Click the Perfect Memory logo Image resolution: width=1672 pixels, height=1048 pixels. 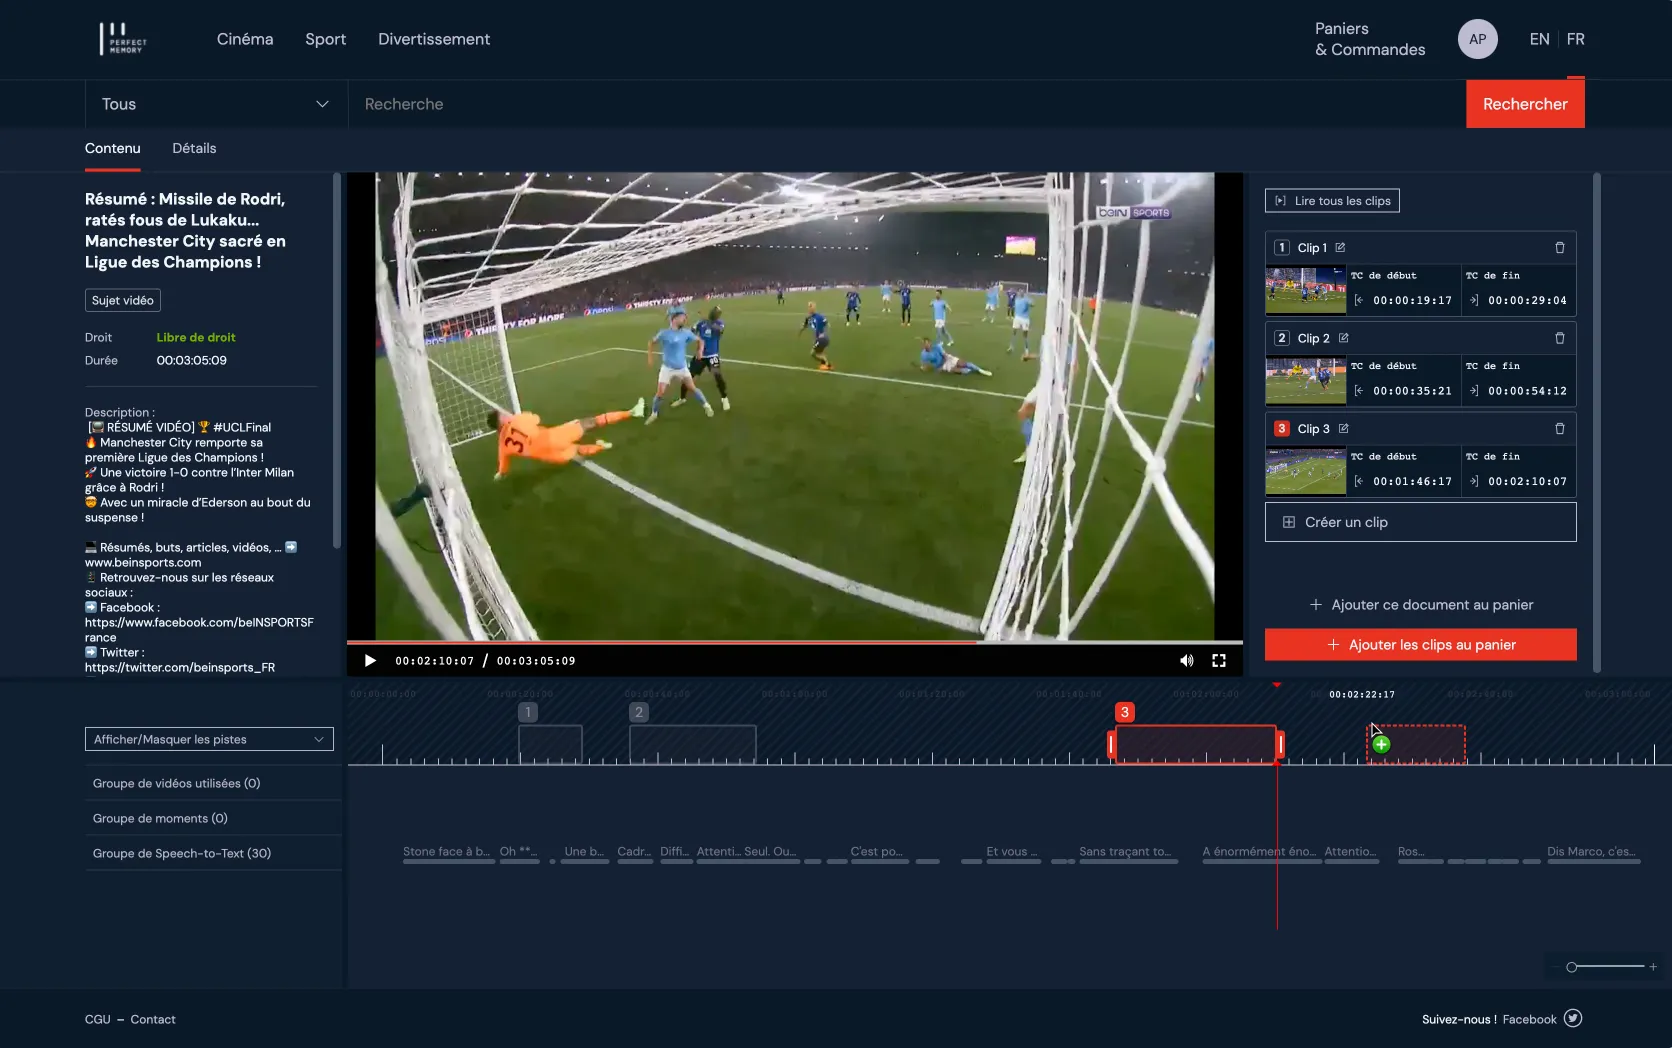tap(123, 39)
